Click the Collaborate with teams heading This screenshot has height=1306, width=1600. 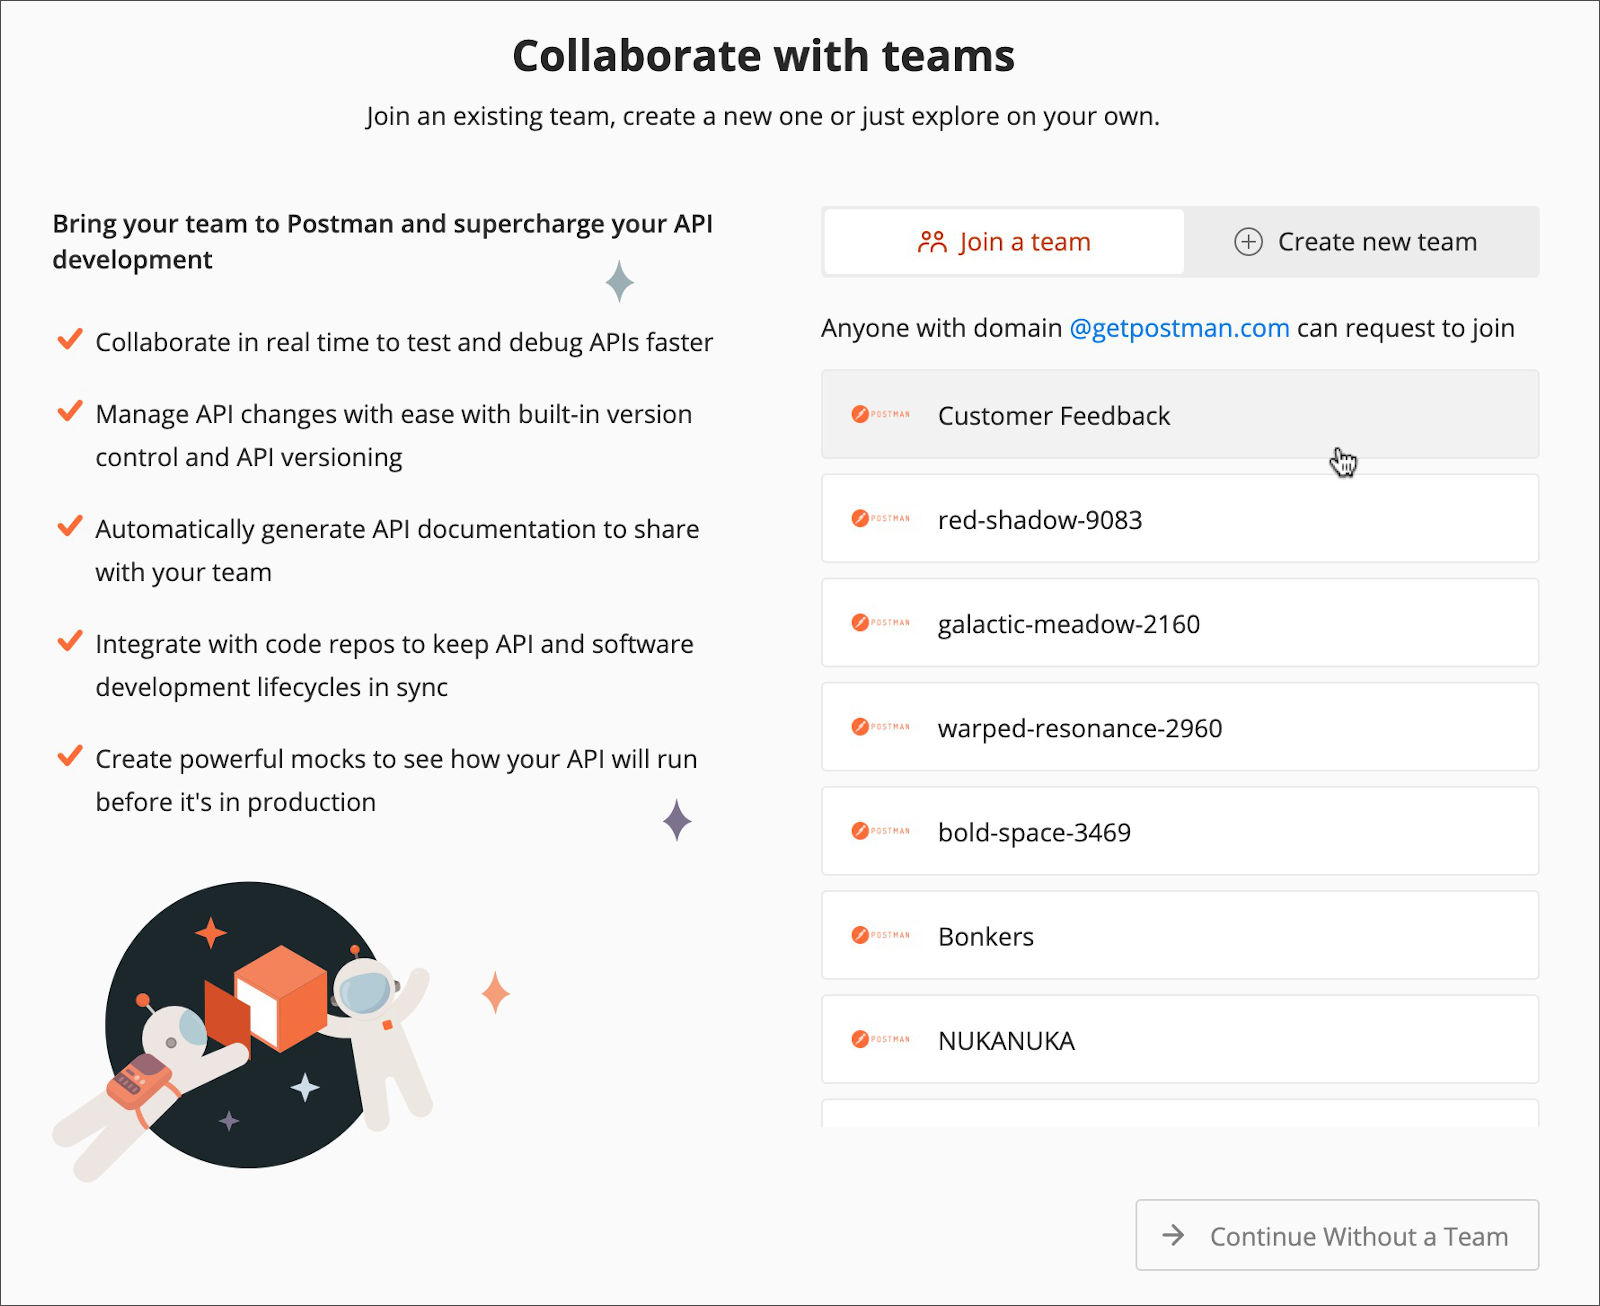coord(763,56)
